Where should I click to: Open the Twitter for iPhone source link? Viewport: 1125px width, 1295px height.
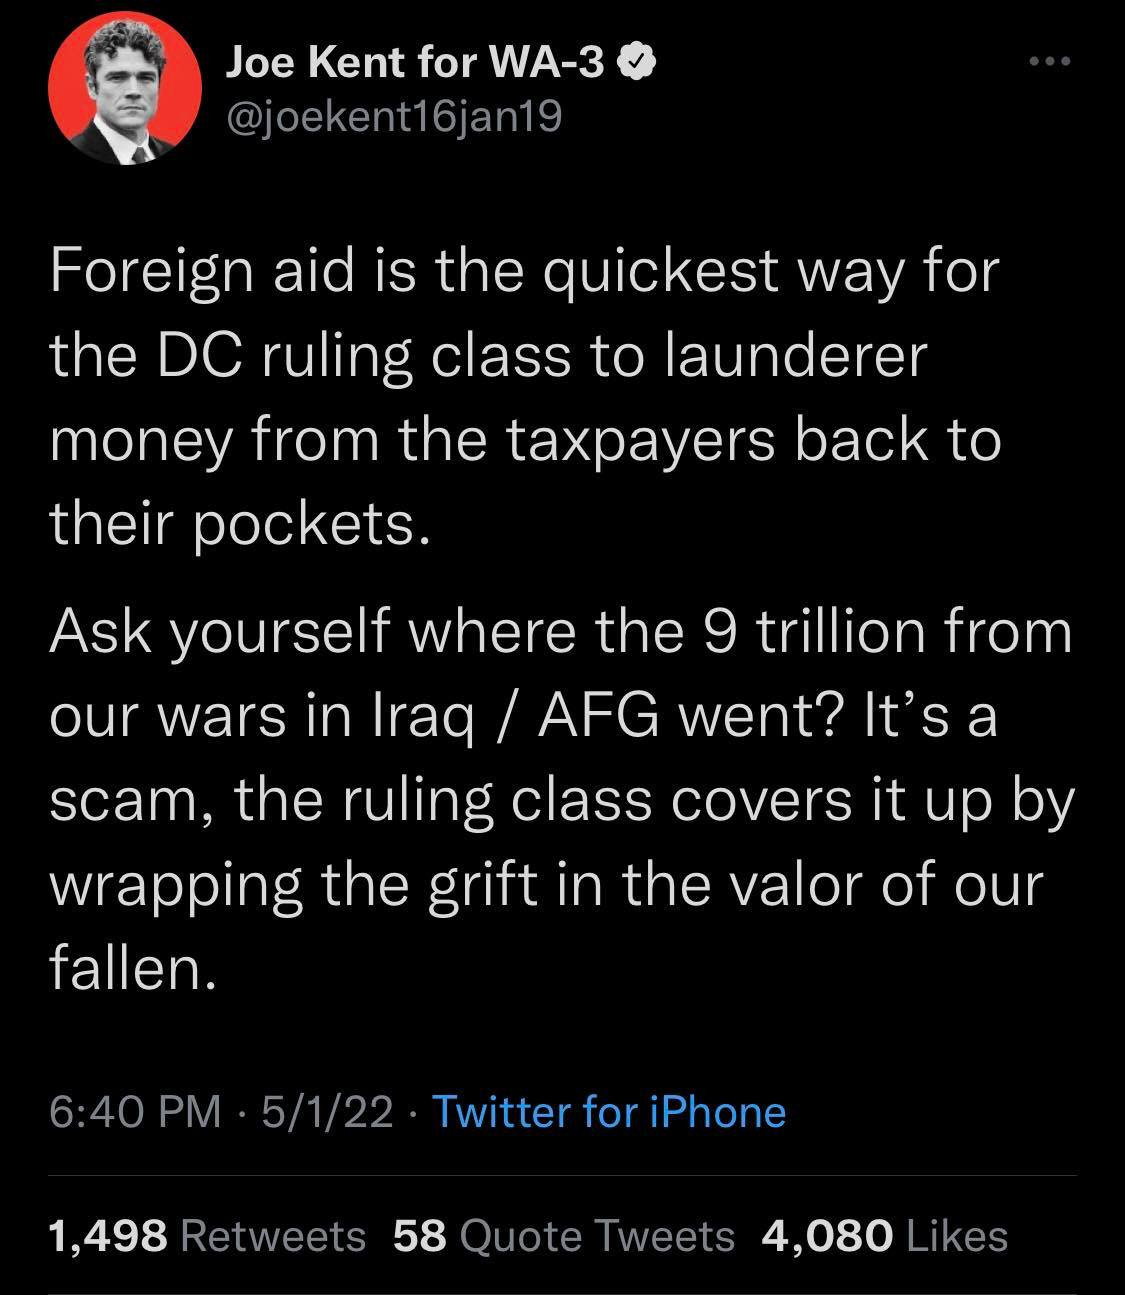[608, 1111]
